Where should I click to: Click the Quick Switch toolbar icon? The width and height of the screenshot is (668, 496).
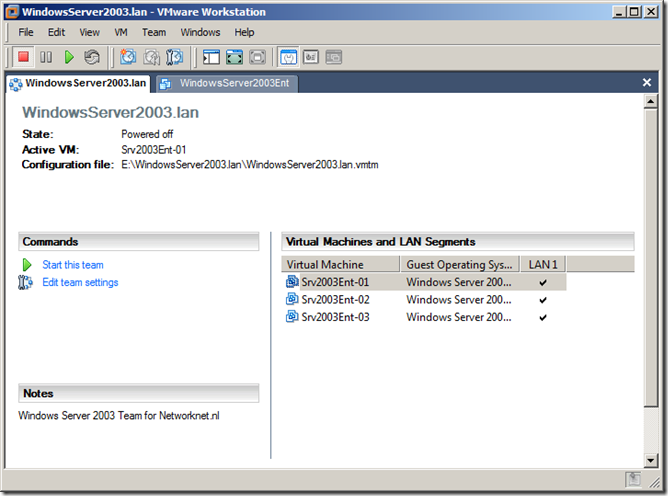click(x=257, y=57)
